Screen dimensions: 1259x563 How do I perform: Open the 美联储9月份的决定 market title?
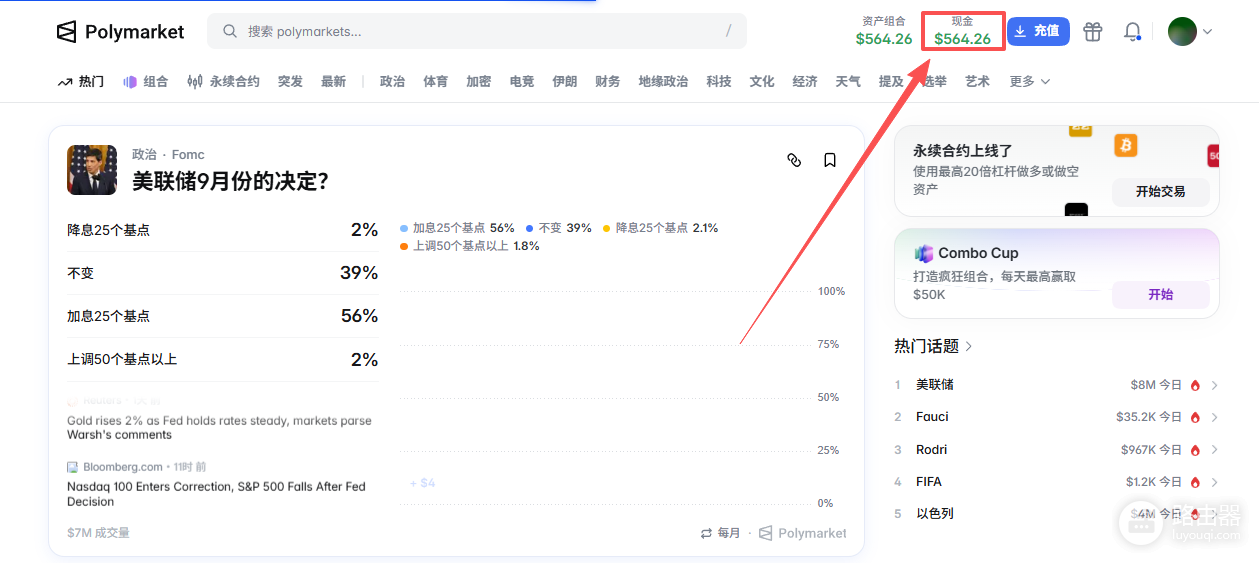pyautogui.click(x=230, y=181)
